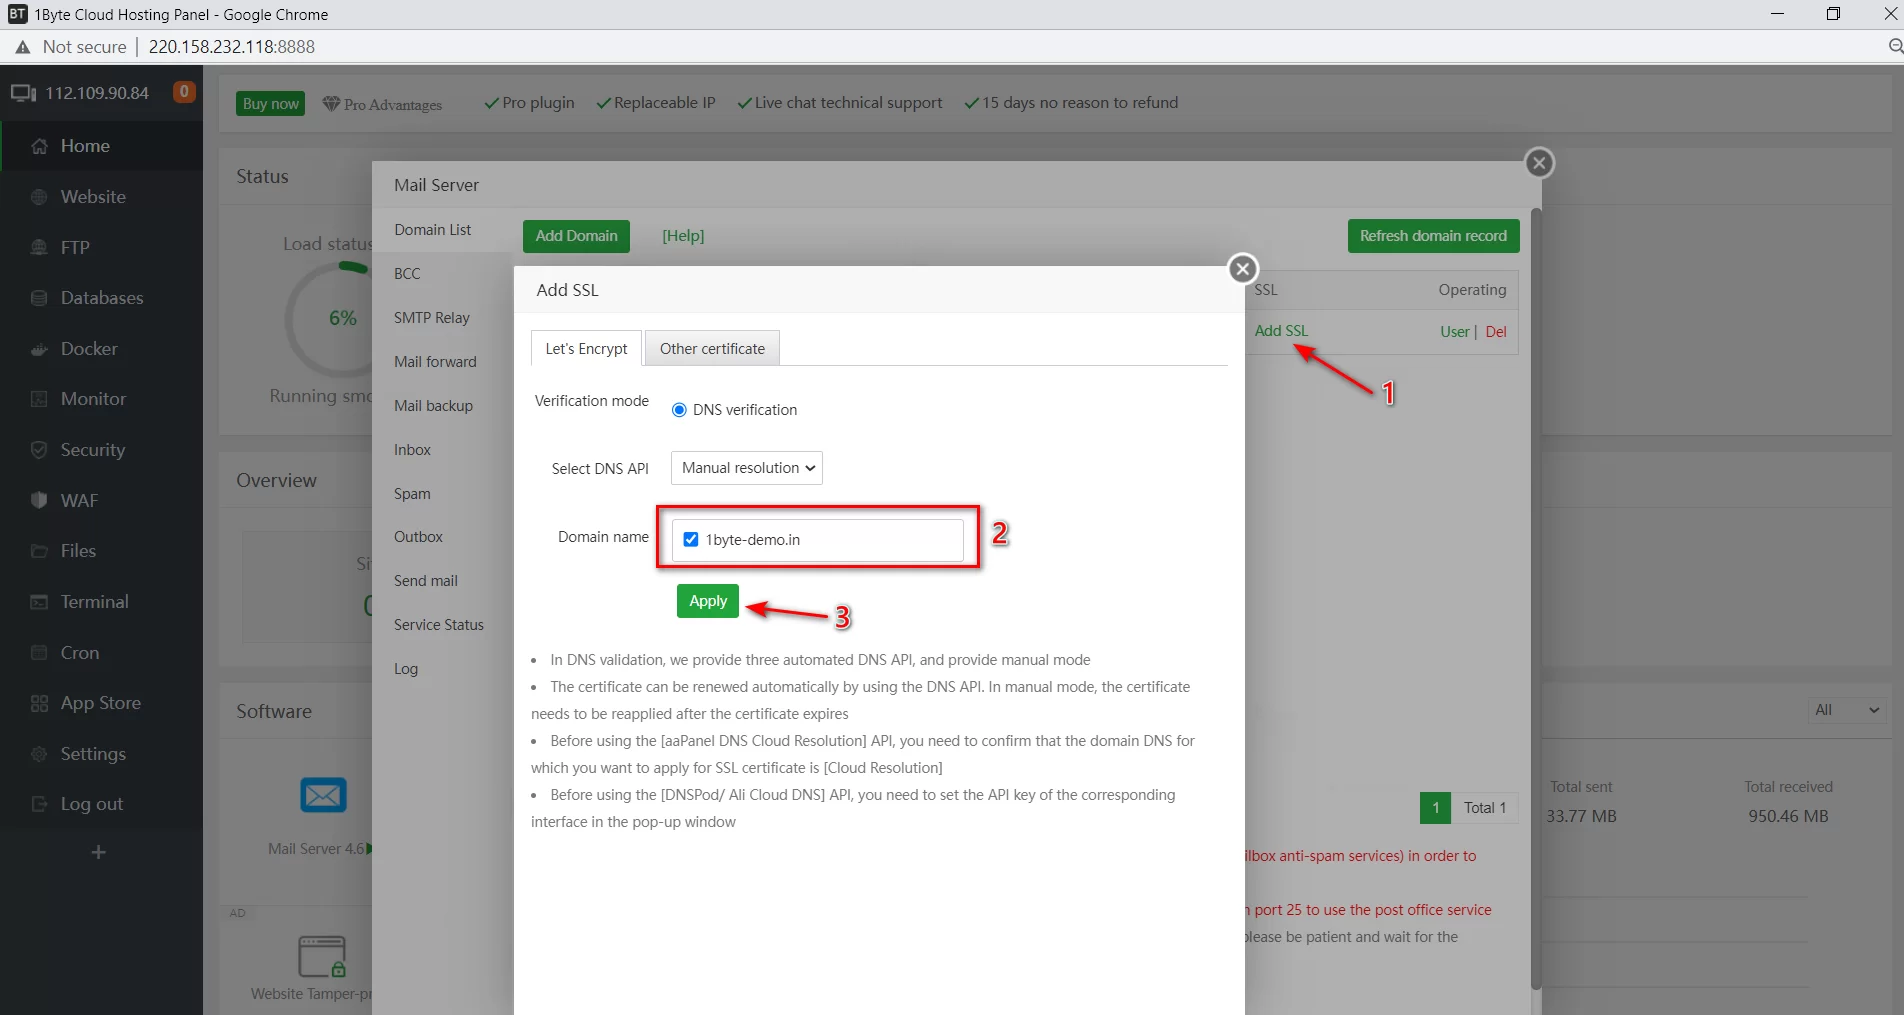The image size is (1904, 1015).
Task: Click the Buy now button
Action: point(270,104)
